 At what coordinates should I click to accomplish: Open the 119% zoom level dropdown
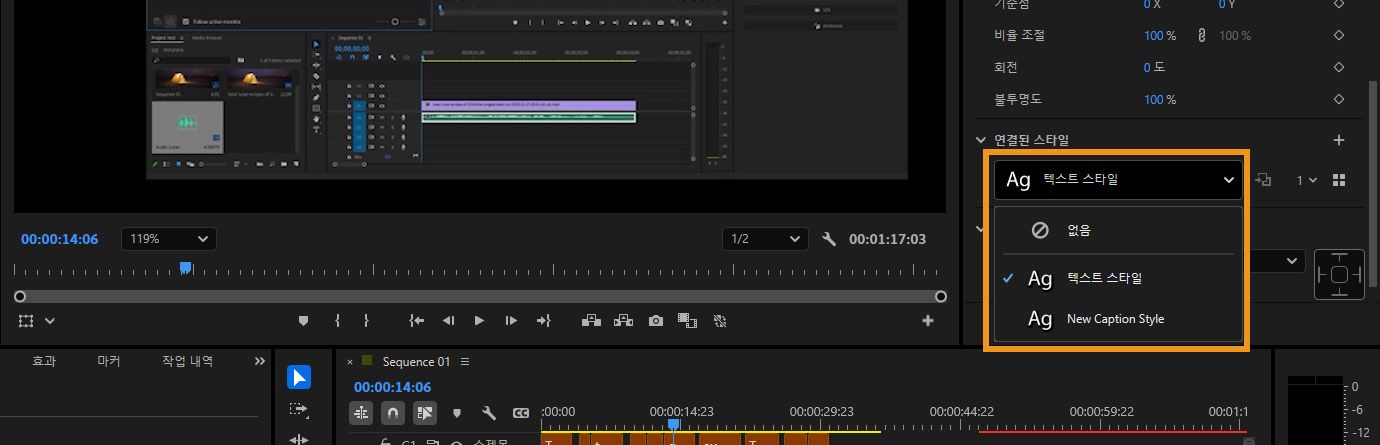click(x=169, y=239)
